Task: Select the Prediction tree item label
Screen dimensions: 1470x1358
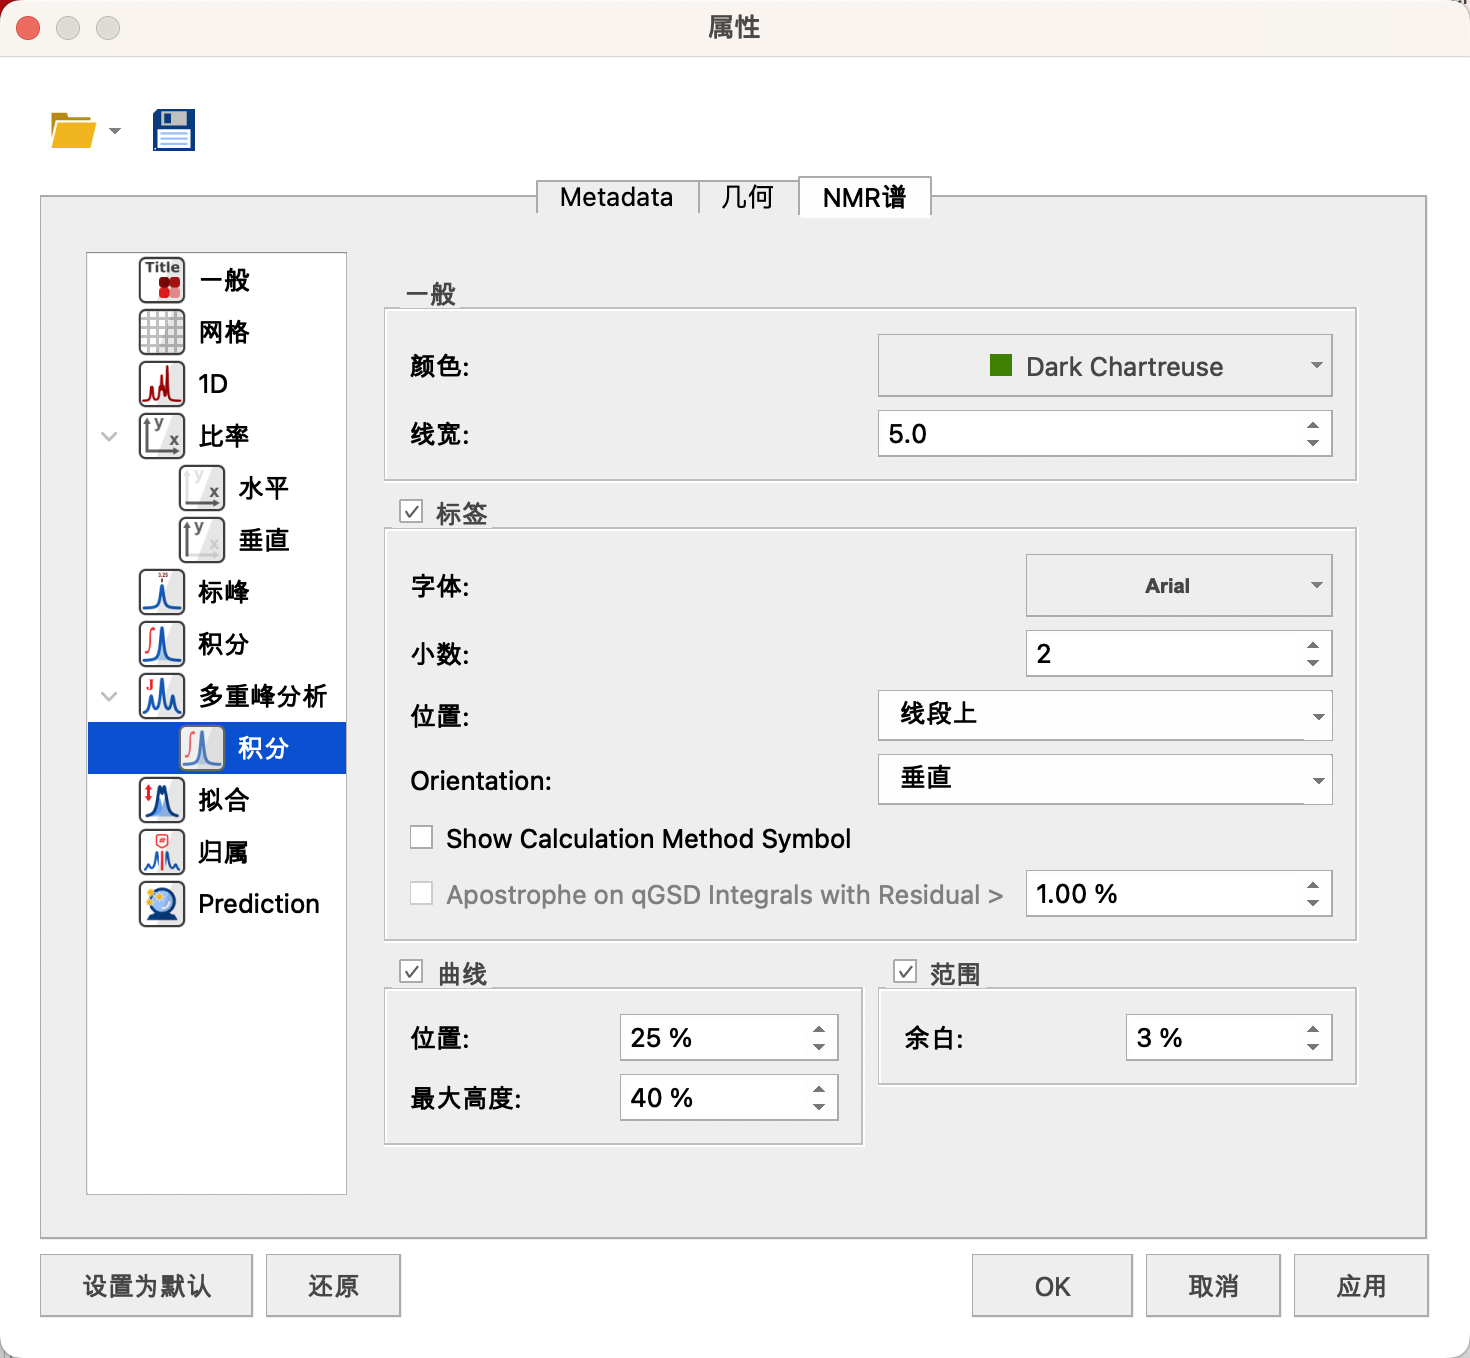Action: click(x=259, y=904)
